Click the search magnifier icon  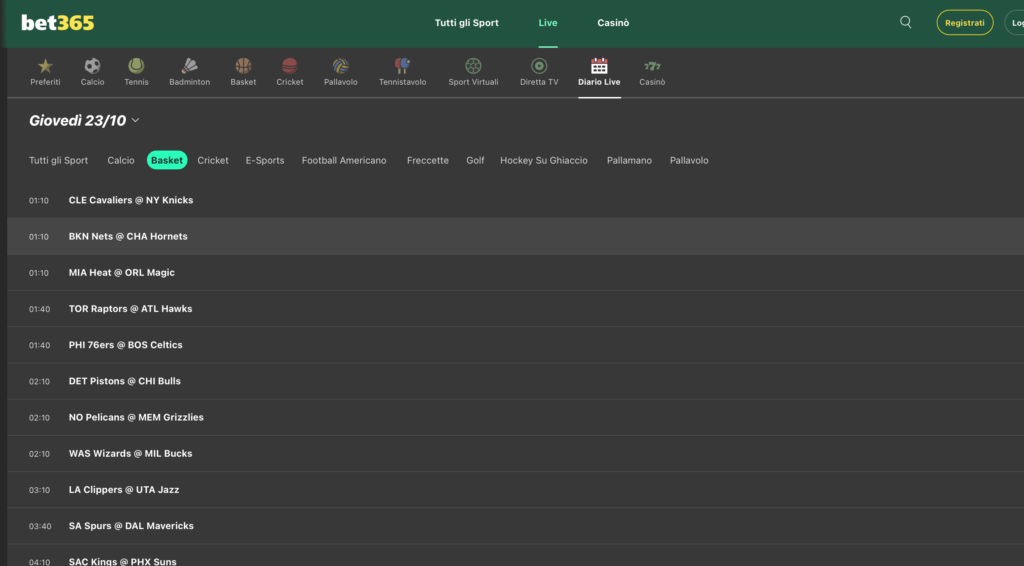pyautogui.click(x=906, y=22)
